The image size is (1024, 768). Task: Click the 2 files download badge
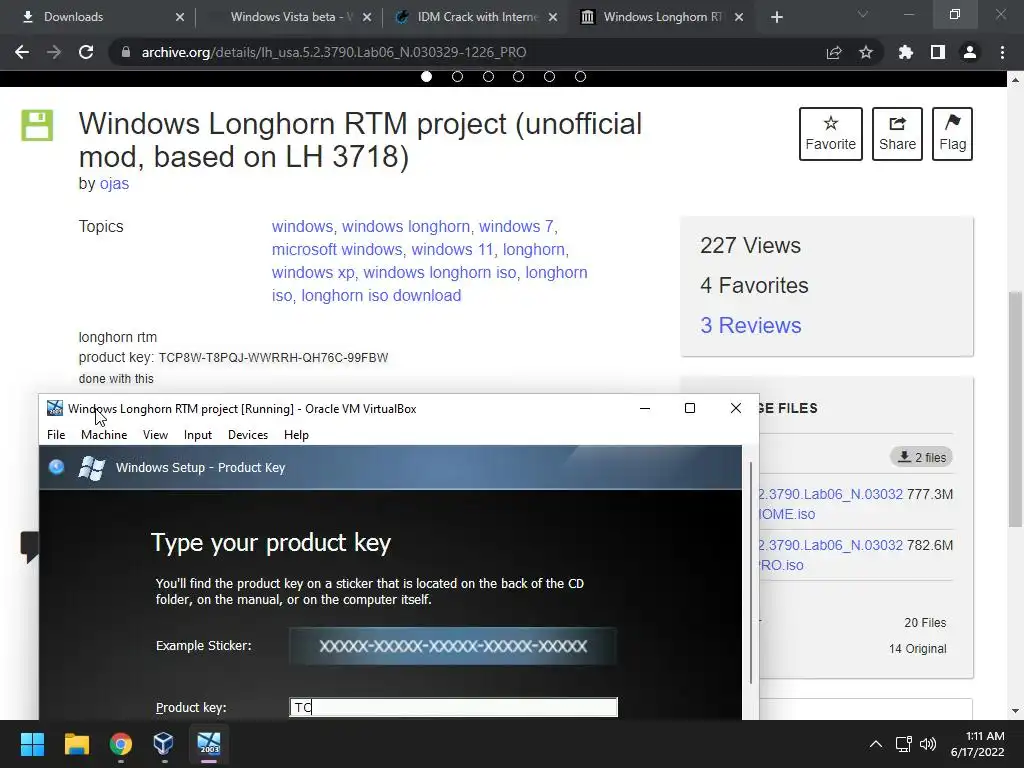[921, 457]
